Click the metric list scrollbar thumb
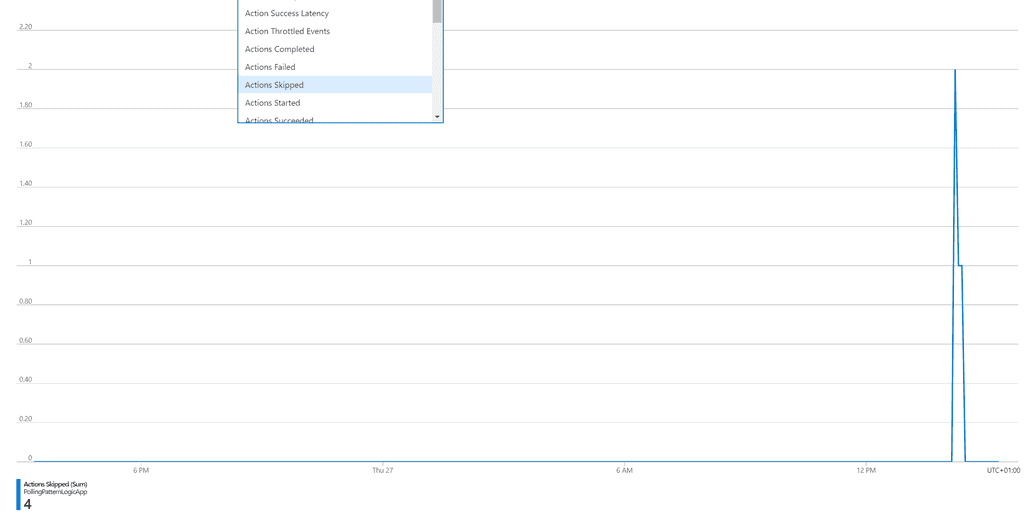The image size is (1024, 518). pyautogui.click(x=437, y=10)
